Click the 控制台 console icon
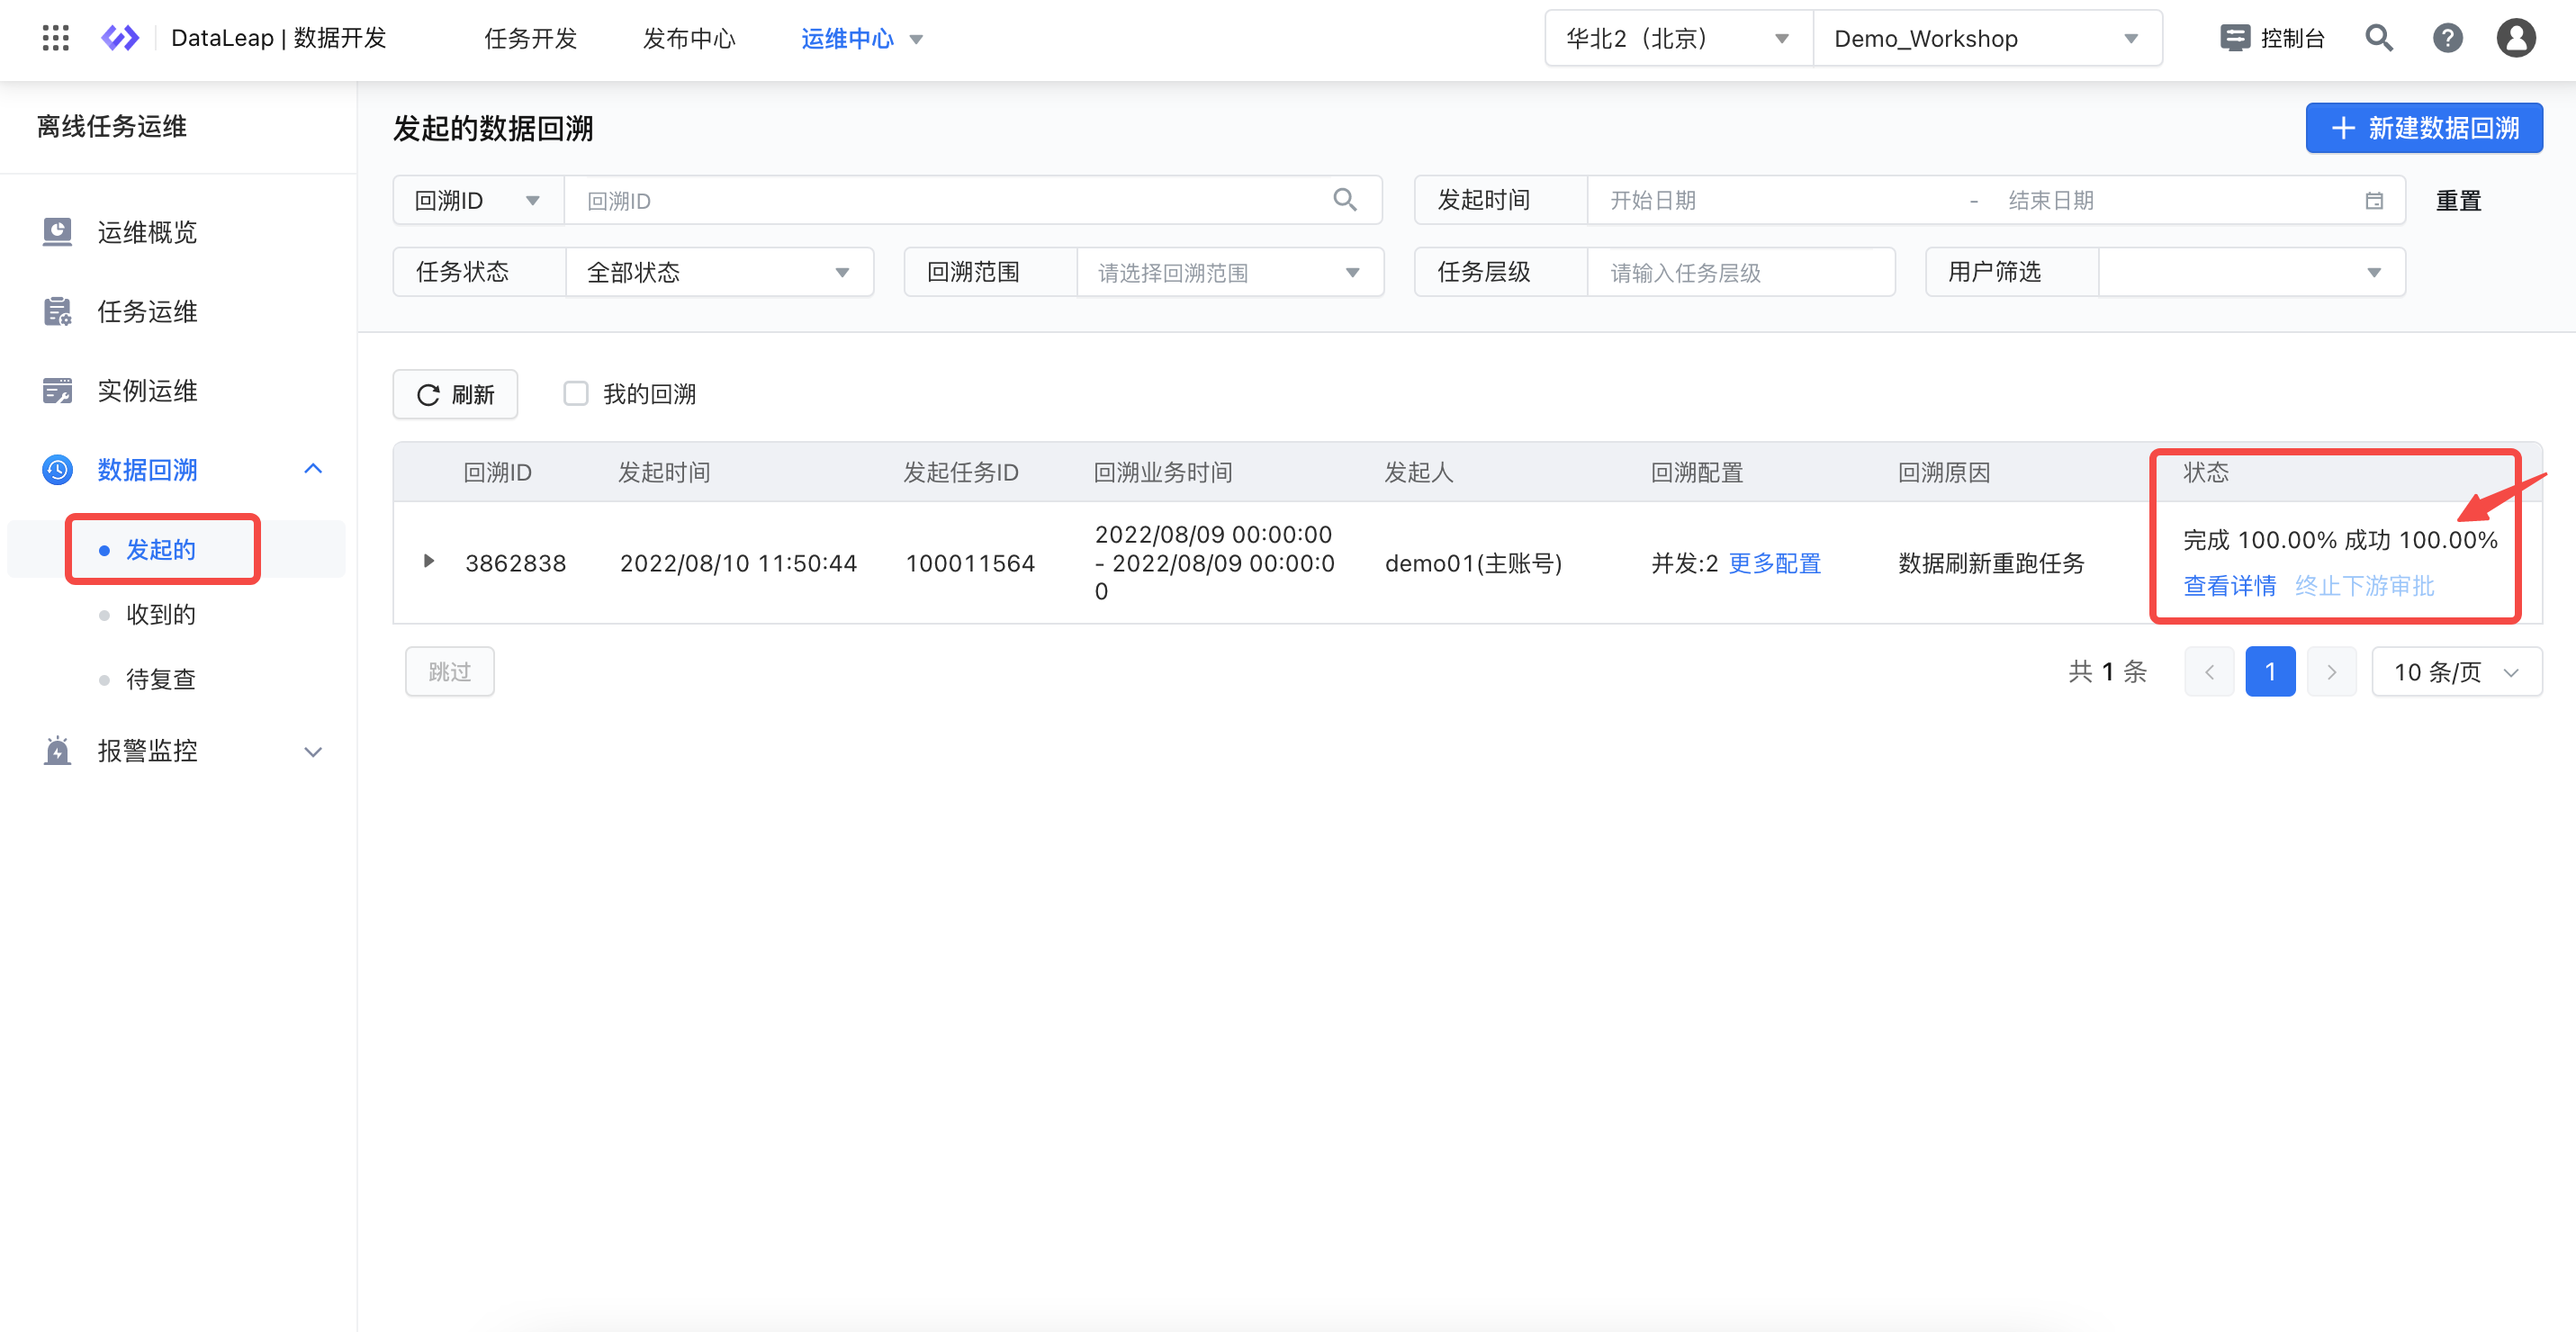 coord(2234,38)
